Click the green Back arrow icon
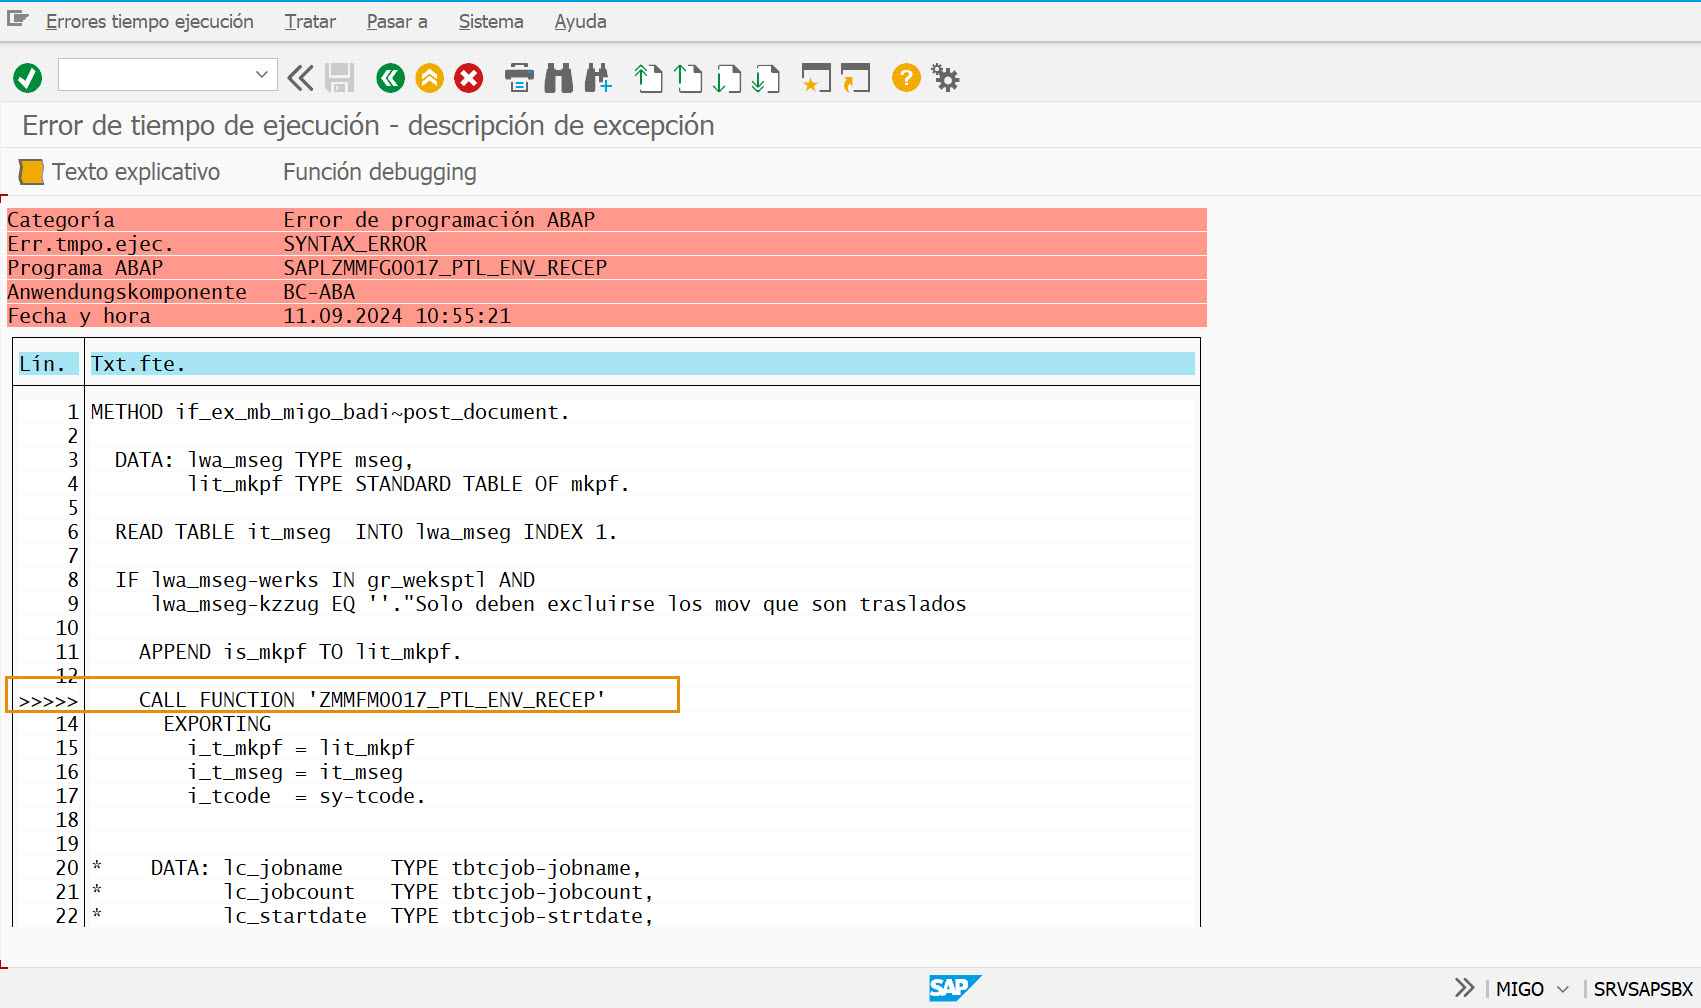Viewport: 1701px width, 1008px height. (390, 78)
